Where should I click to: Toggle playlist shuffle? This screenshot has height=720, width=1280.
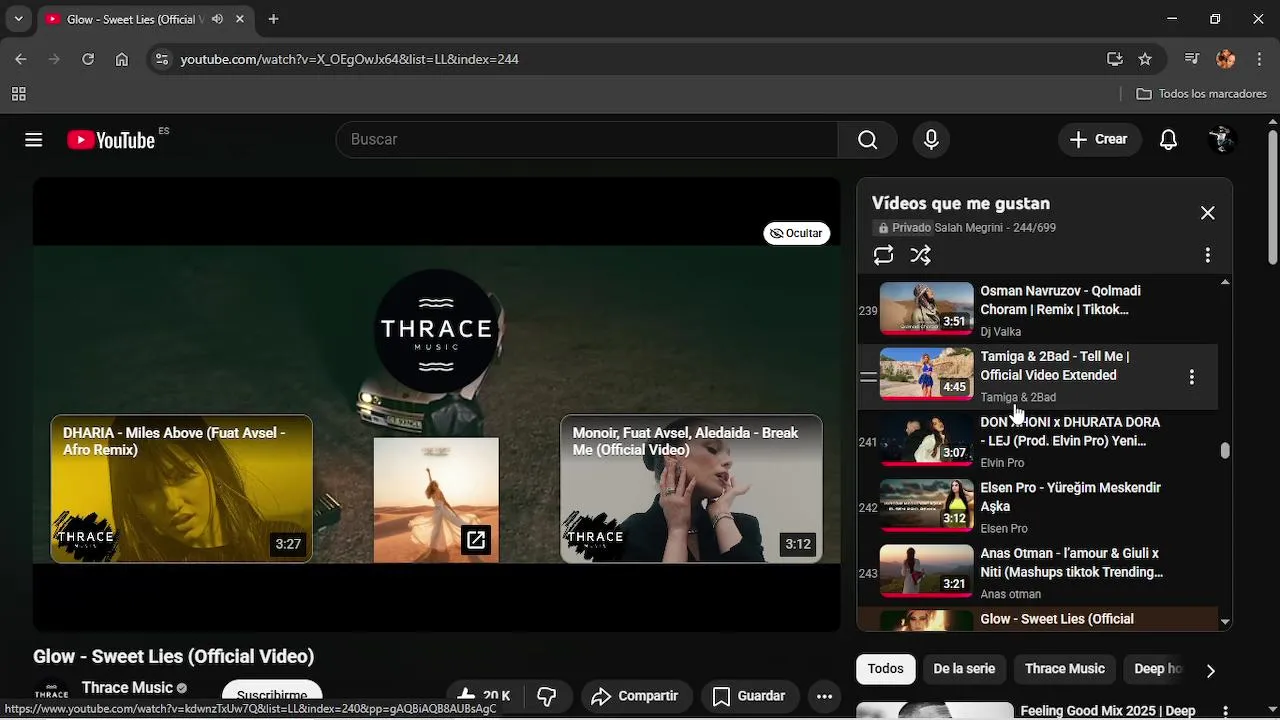click(921, 255)
